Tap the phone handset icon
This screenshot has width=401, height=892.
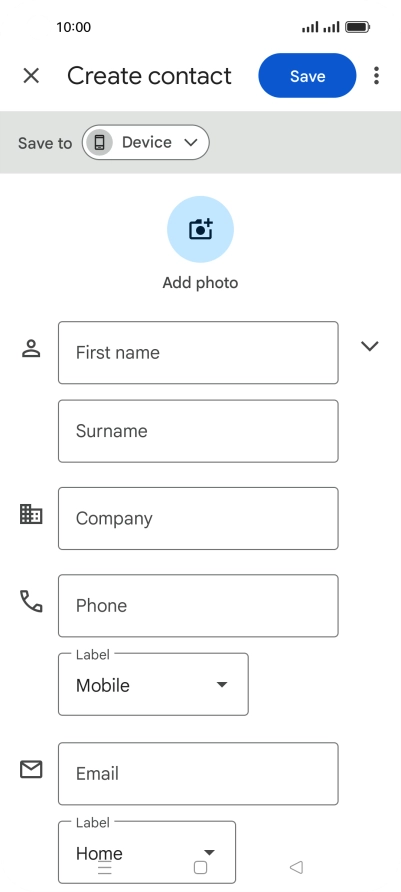click(31, 601)
